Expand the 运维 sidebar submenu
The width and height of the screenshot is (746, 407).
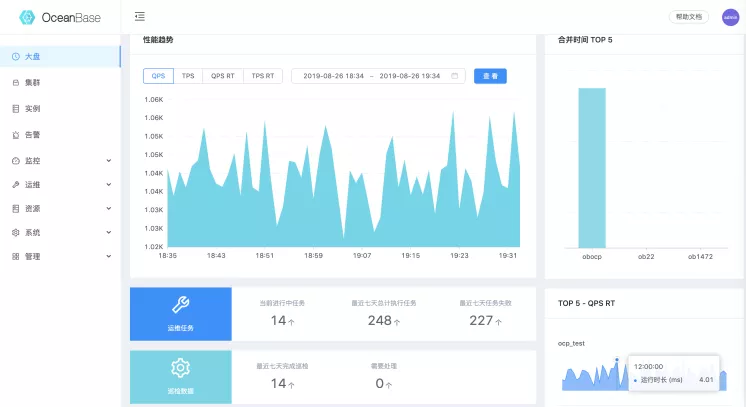(x=60, y=185)
